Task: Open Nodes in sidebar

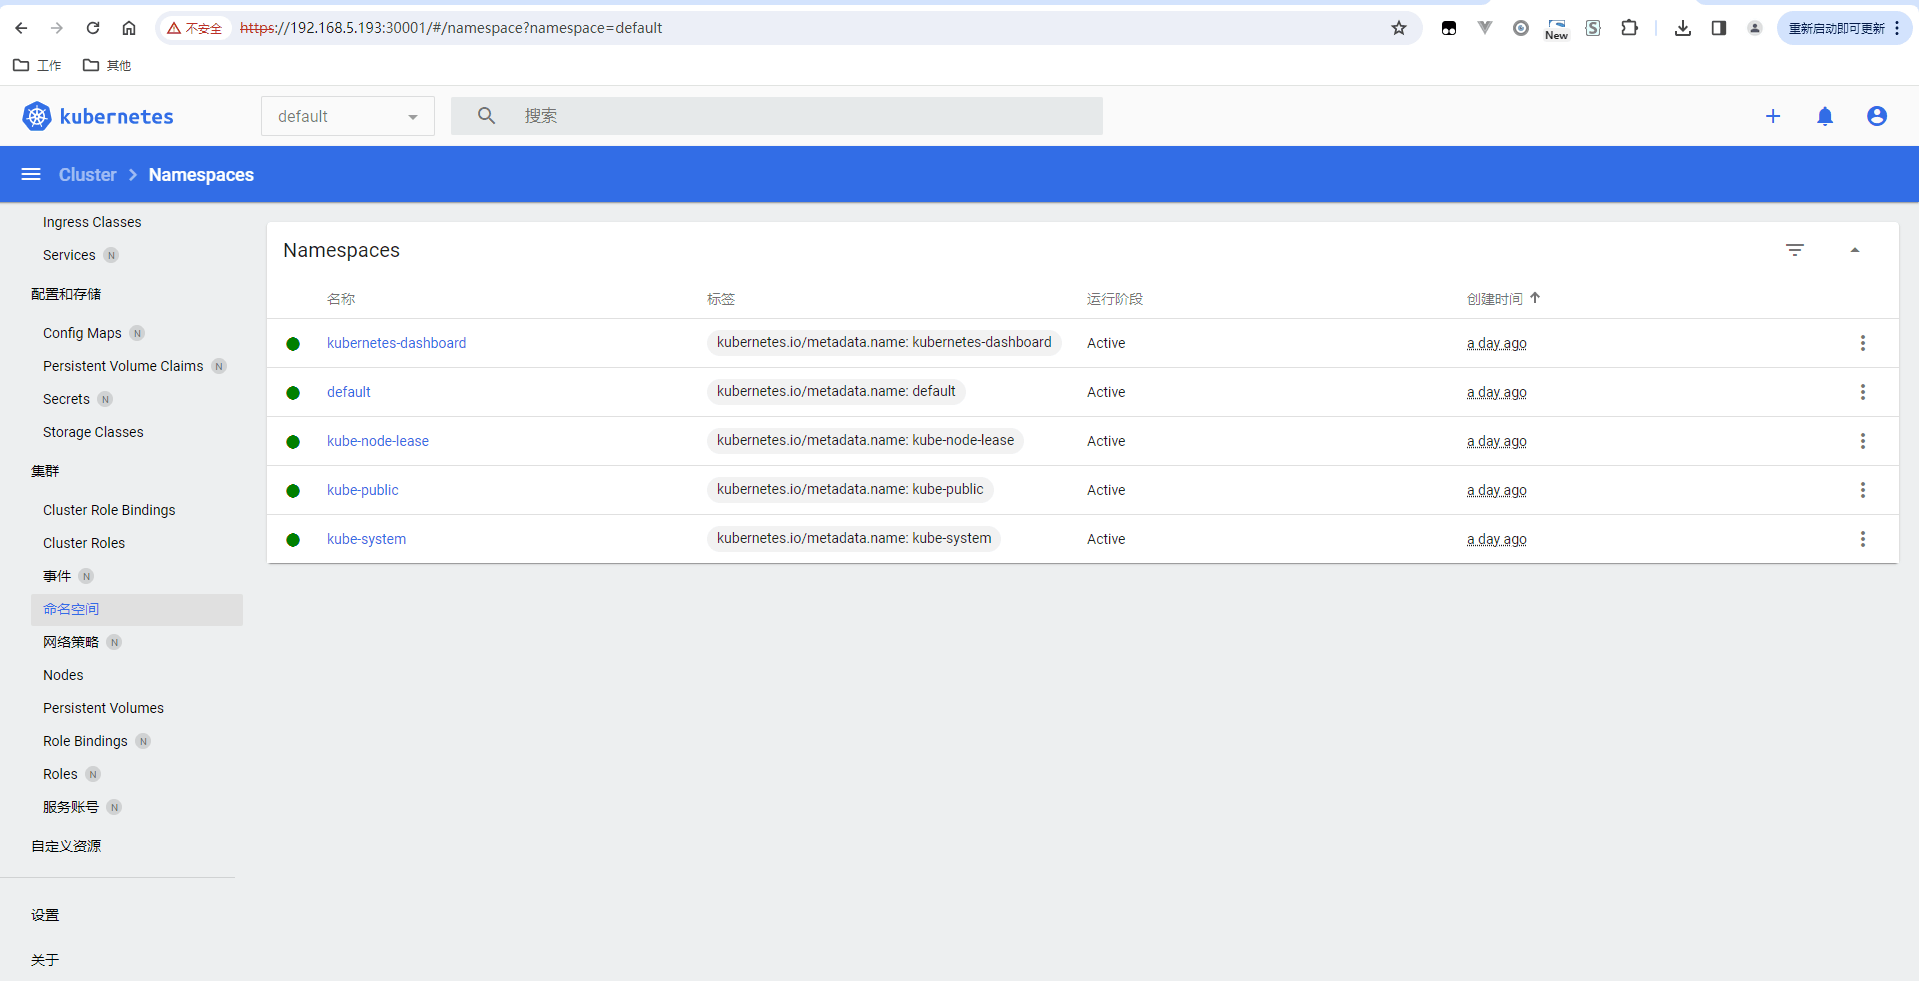Action: click(63, 675)
